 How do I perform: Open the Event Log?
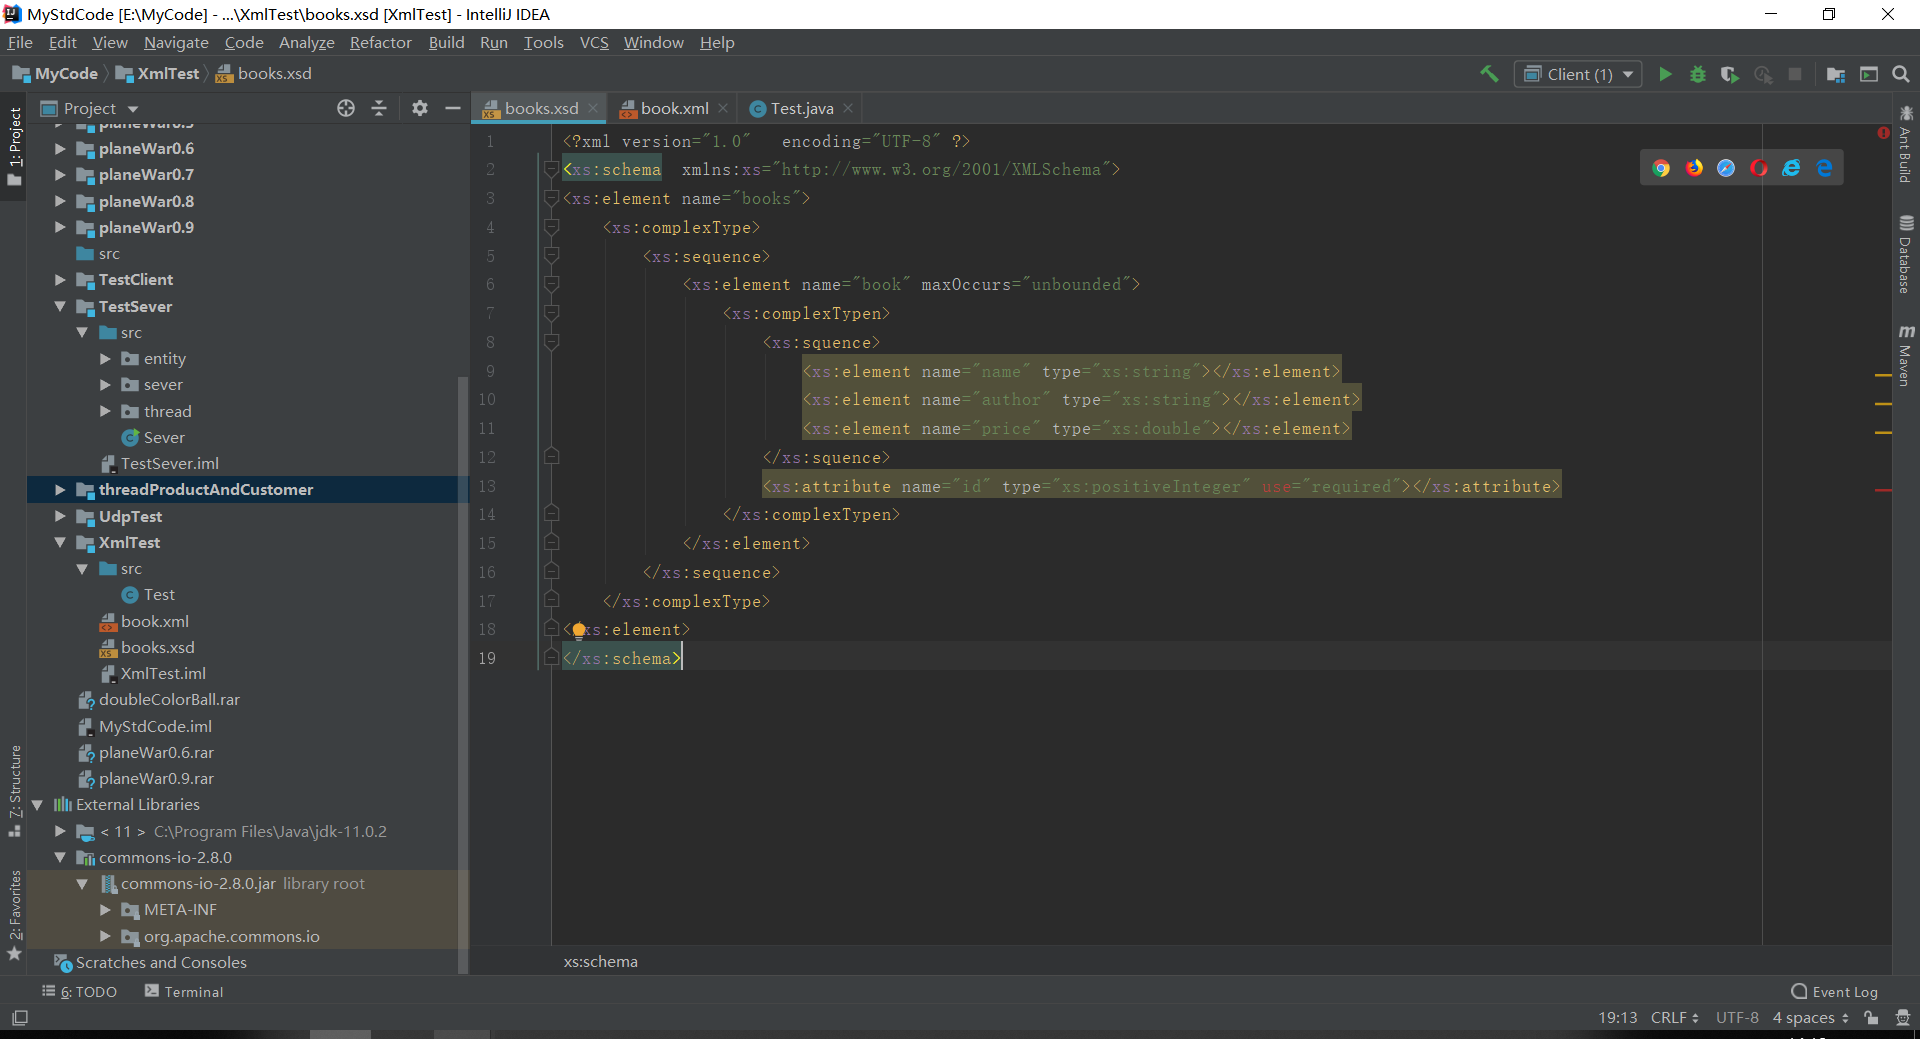click(1835, 992)
